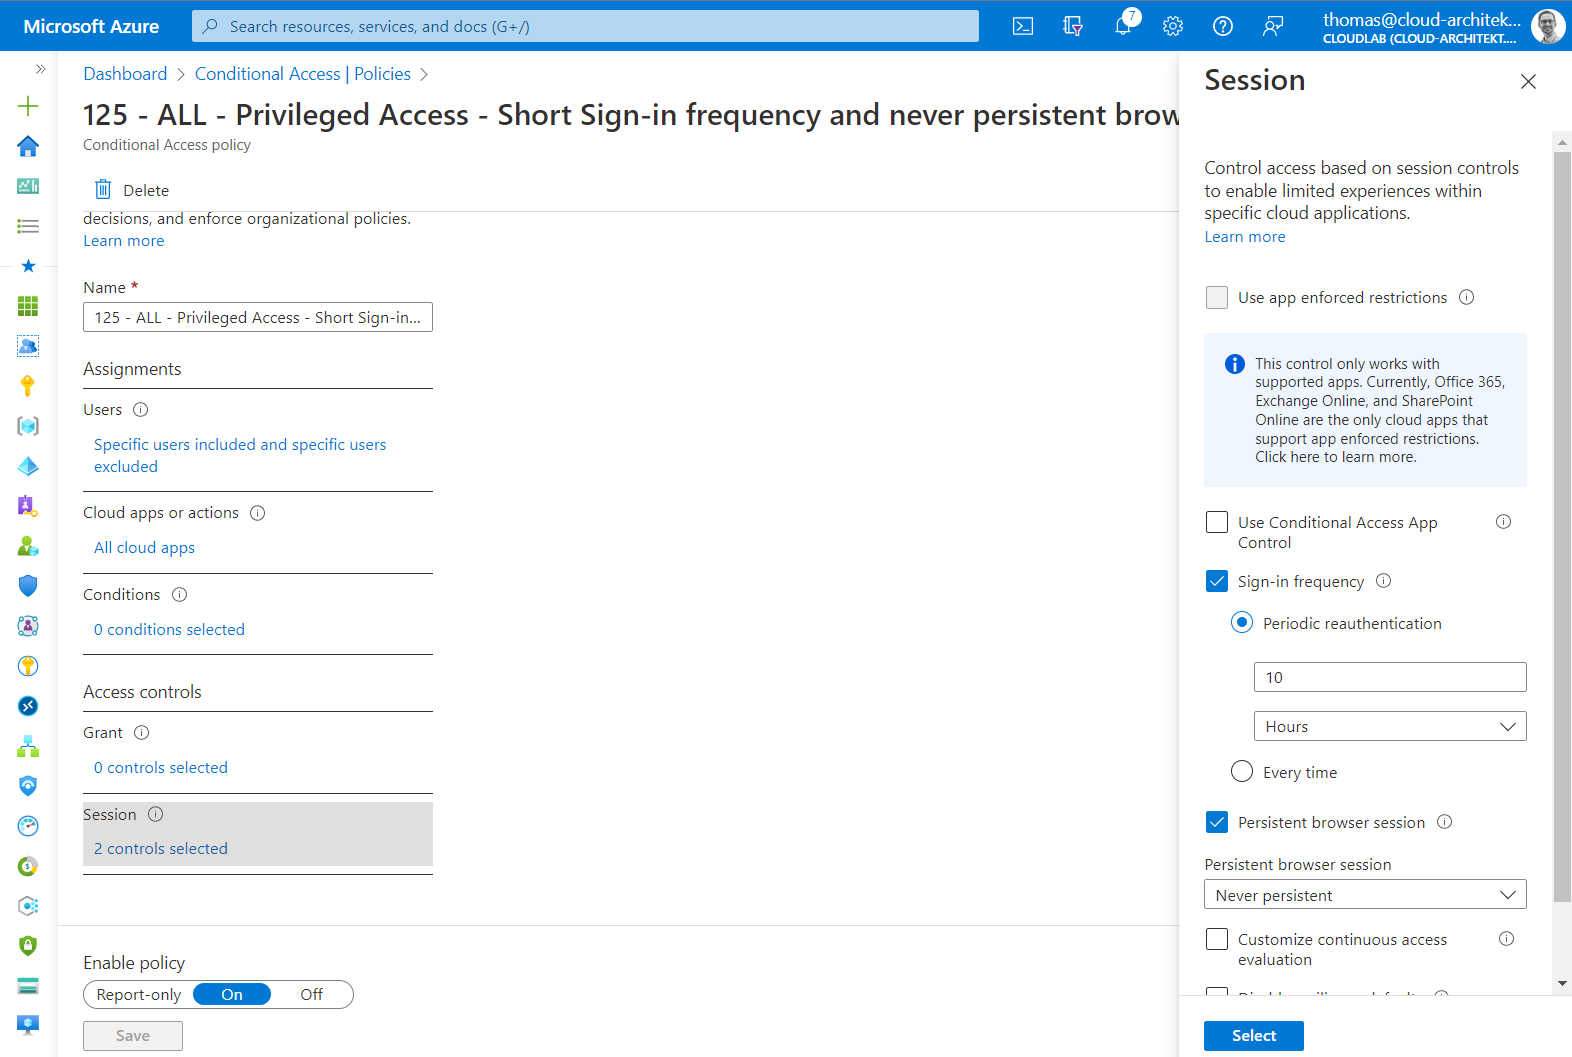The image size is (1572, 1057).
Task: Click Create a resource plus icon
Action: [x=28, y=106]
